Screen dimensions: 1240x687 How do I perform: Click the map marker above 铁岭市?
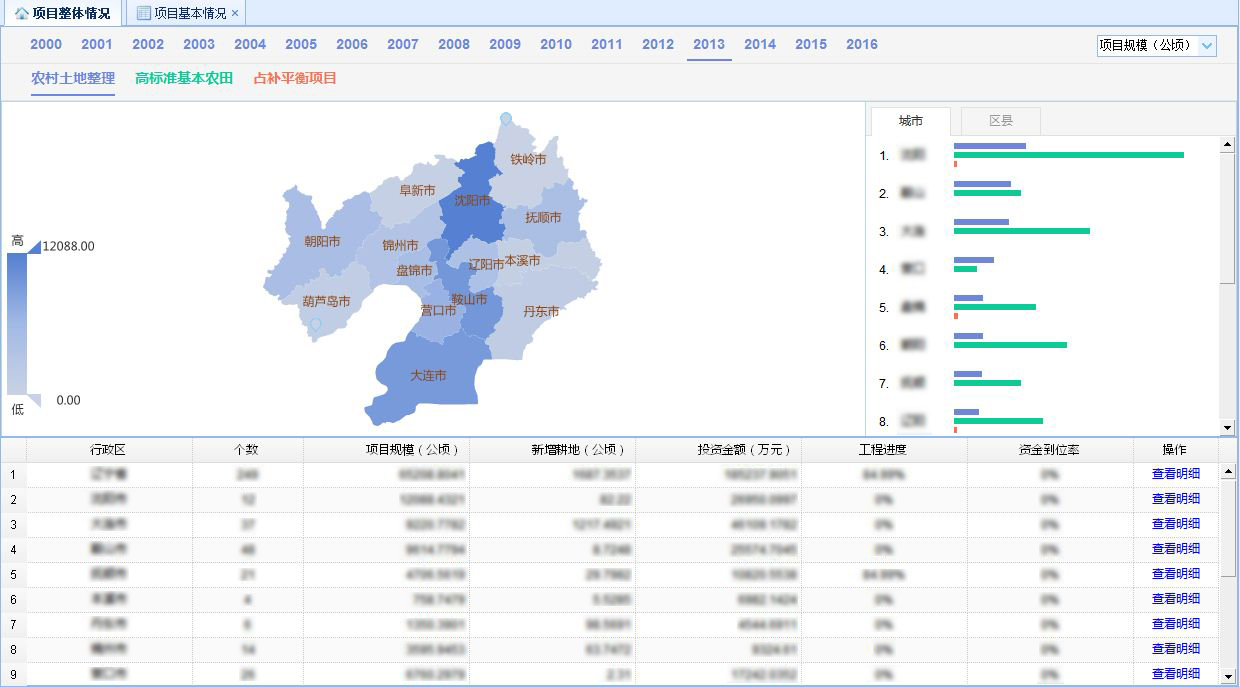pyautogui.click(x=506, y=118)
